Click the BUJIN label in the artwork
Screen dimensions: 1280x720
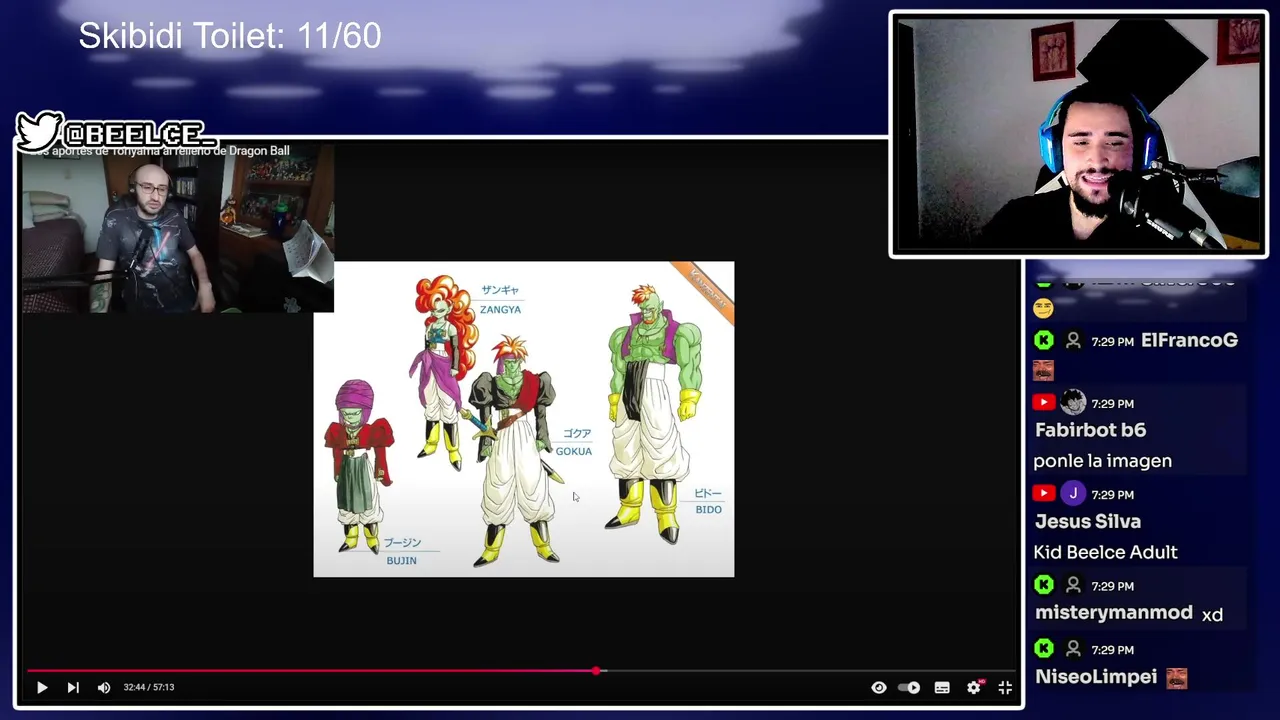[x=401, y=560]
